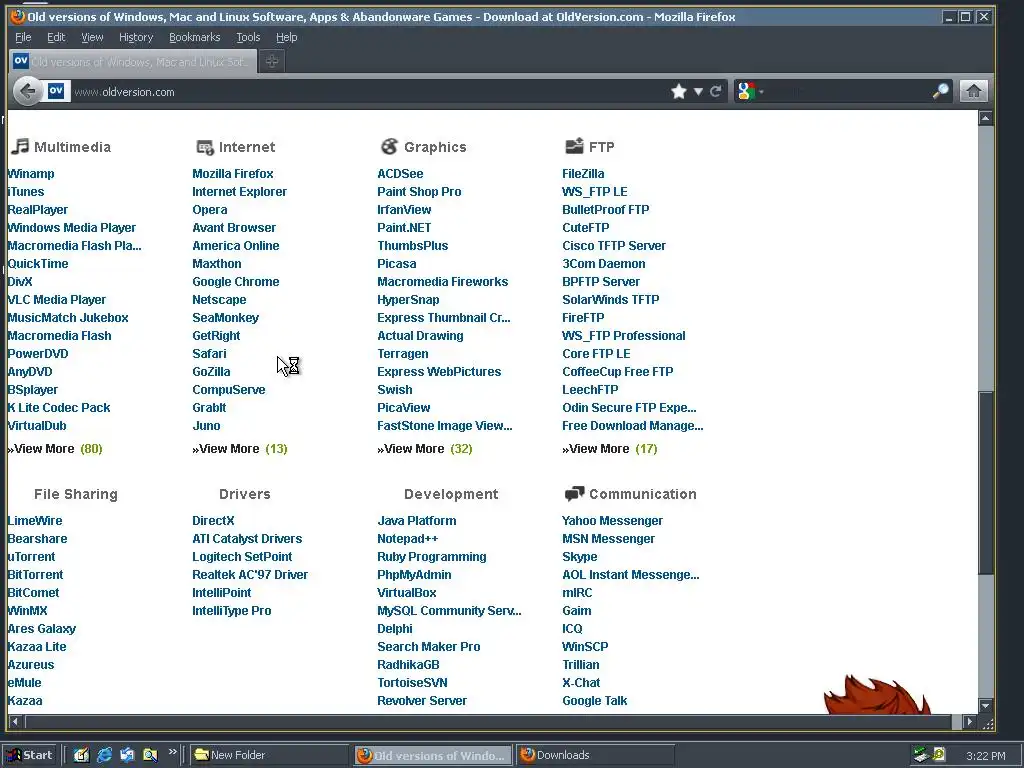Open the Yahoo Messenger link
This screenshot has height=768, width=1024.
pos(613,520)
